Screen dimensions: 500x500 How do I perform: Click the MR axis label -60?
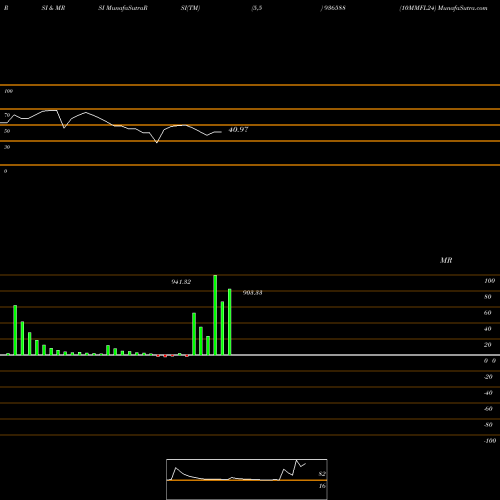point(488,409)
